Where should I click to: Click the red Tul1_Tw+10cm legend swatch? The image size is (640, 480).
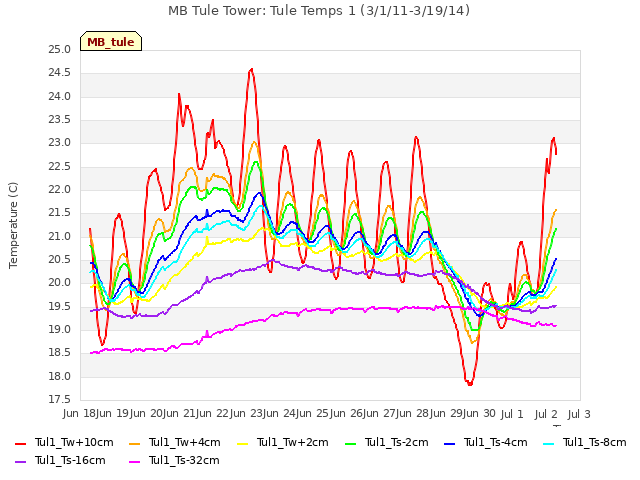(20, 443)
